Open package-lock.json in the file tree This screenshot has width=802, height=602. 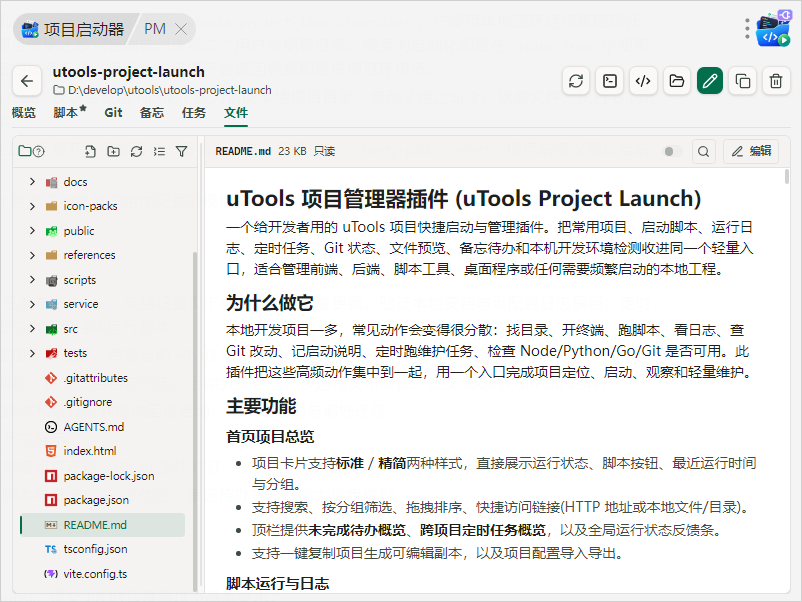pos(103,476)
